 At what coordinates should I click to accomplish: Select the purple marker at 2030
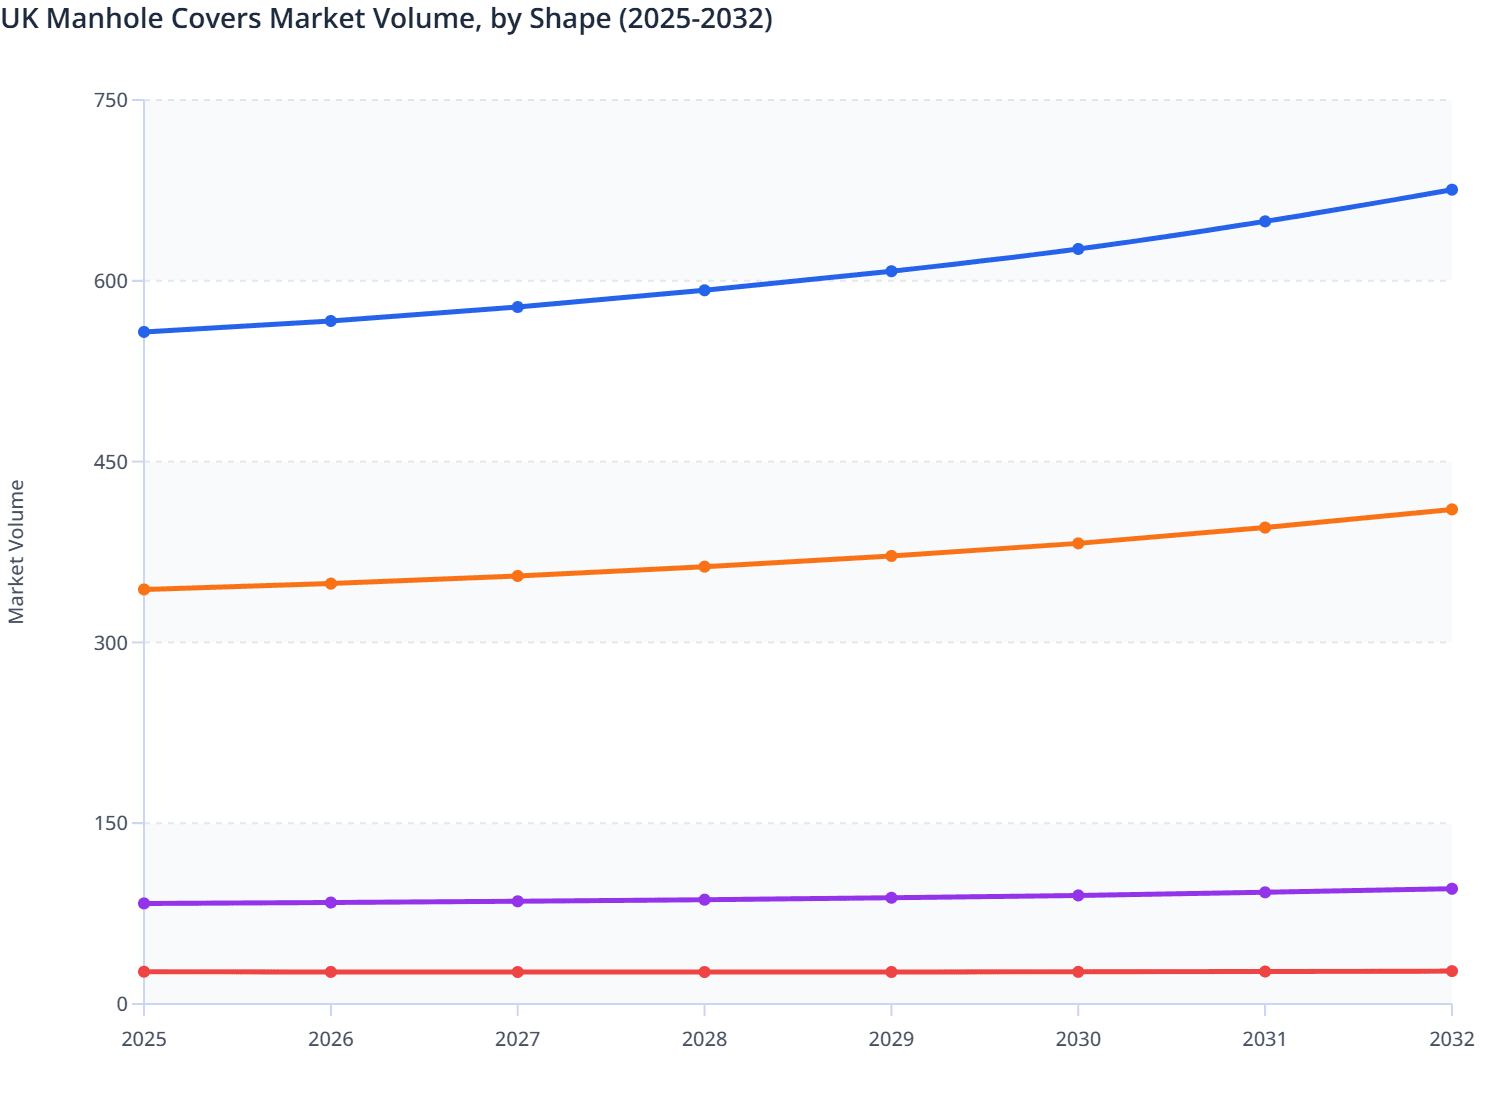point(1078,896)
